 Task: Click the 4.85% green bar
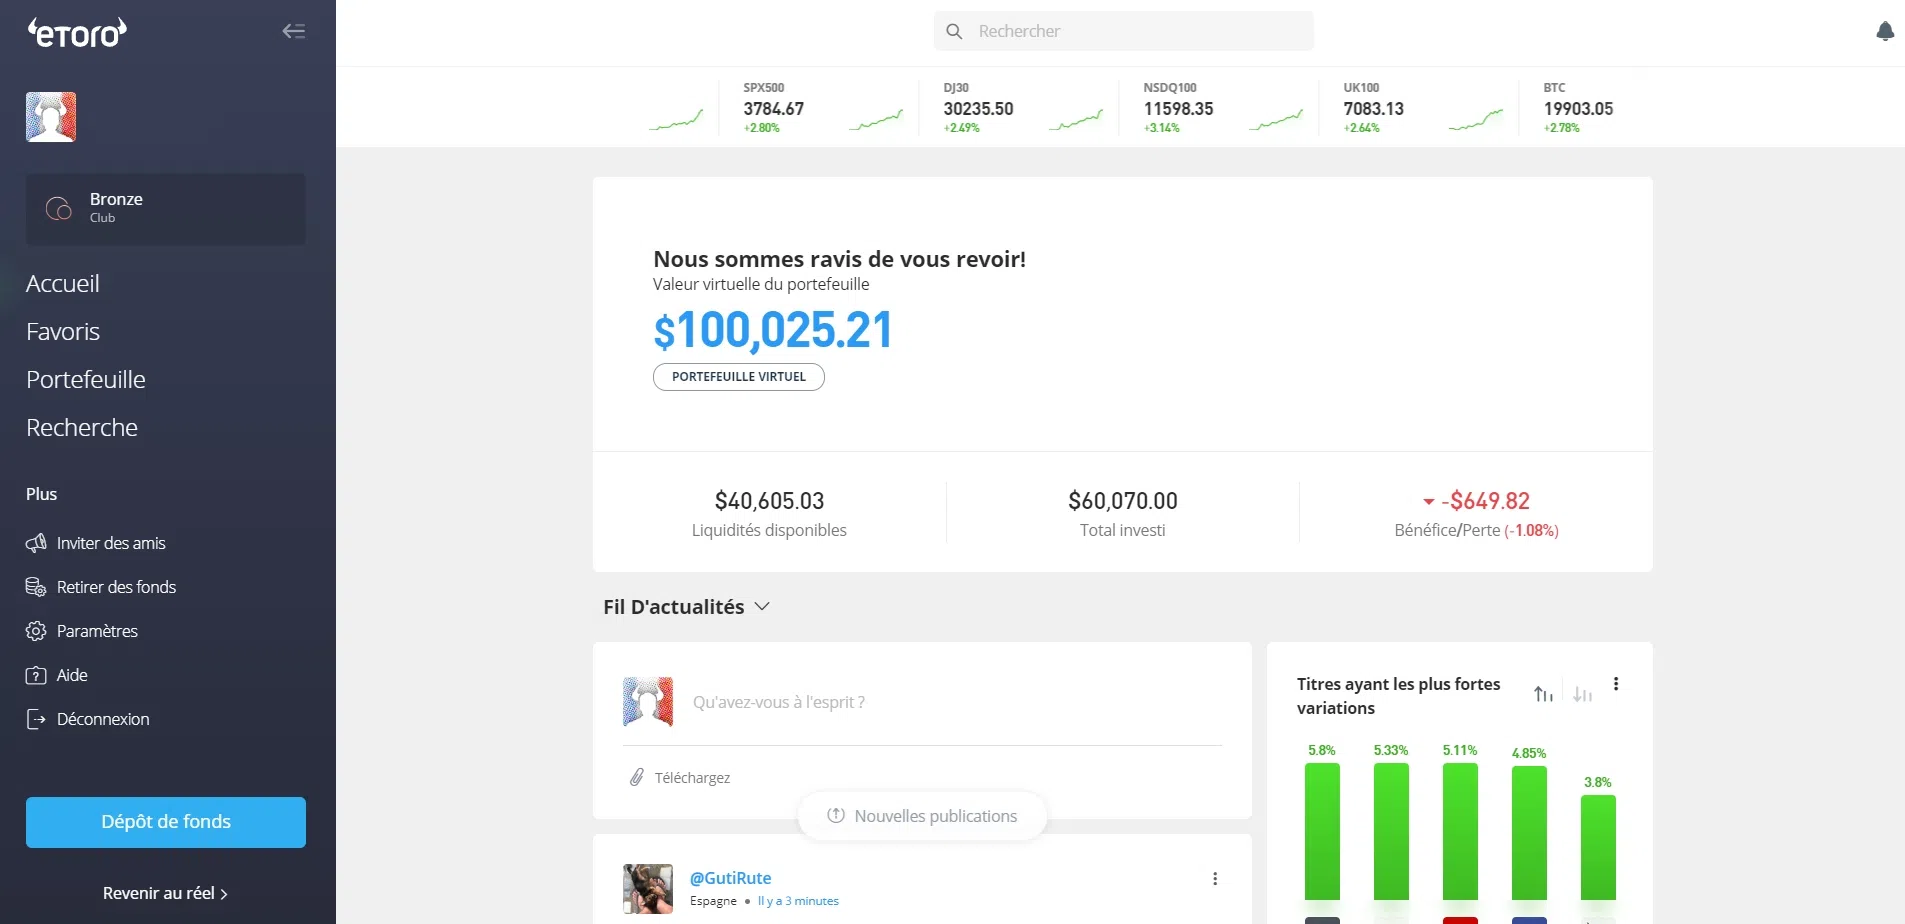click(x=1529, y=834)
